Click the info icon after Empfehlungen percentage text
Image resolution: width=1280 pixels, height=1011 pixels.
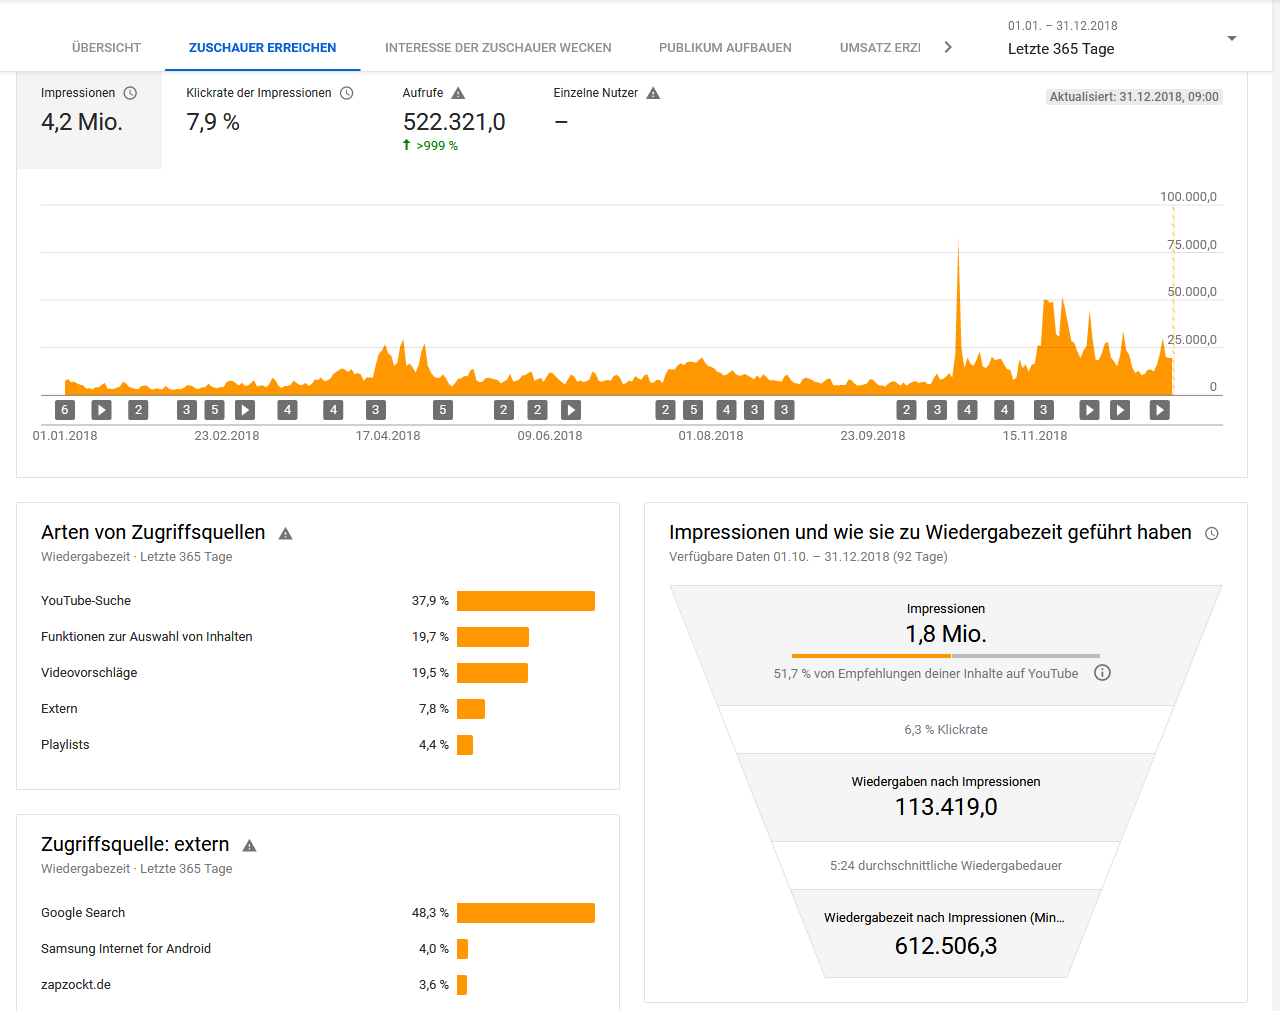pyautogui.click(x=1102, y=673)
